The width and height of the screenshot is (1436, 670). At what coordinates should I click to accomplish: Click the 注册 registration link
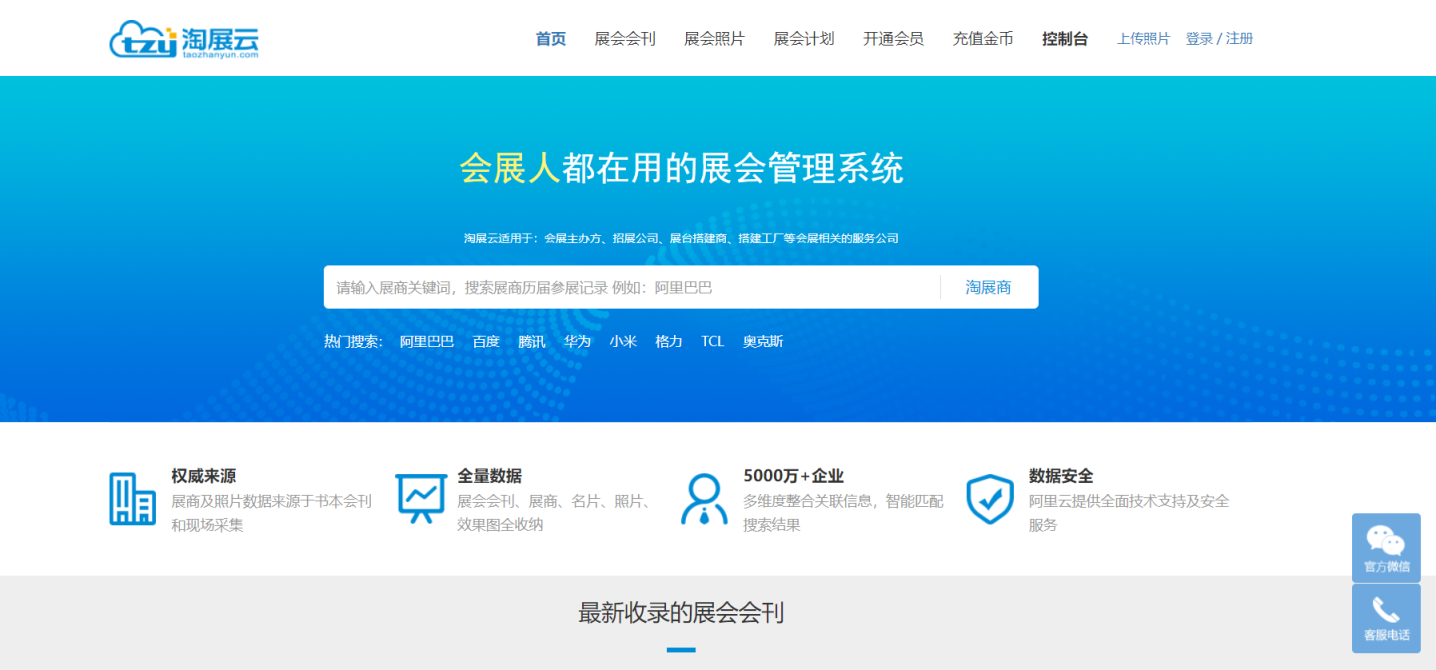1238,39
